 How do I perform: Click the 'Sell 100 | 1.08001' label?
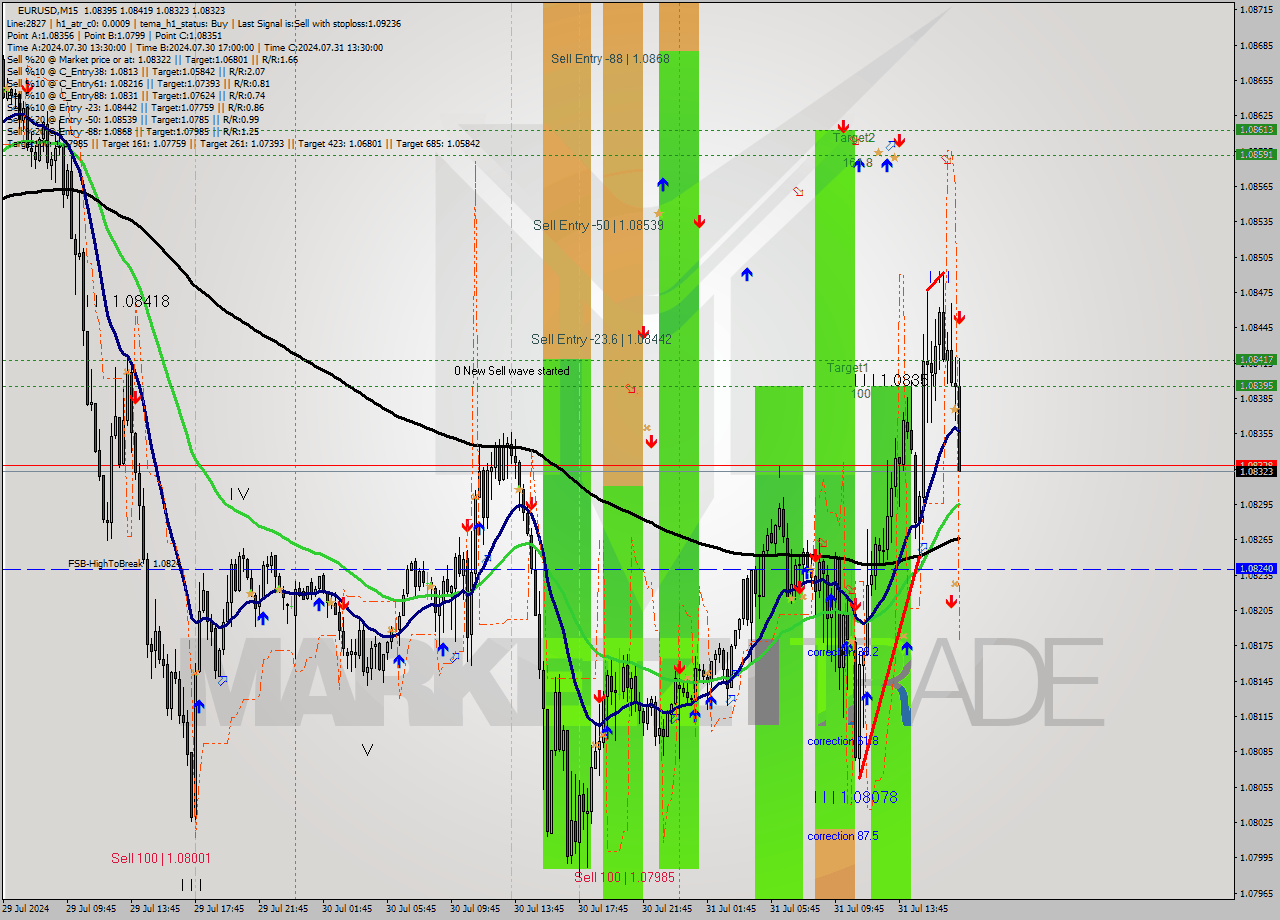(x=161, y=858)
